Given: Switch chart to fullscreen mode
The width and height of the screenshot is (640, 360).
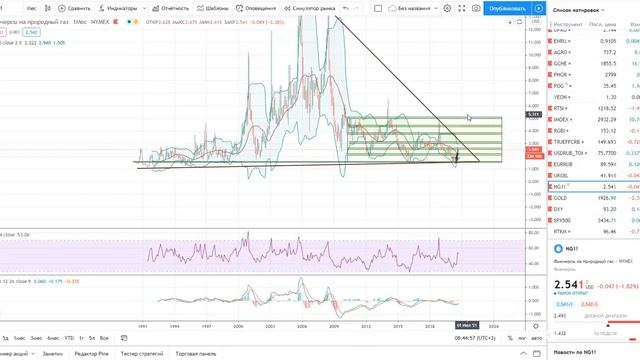Looking at the screenshot, I should click(462, 8).
